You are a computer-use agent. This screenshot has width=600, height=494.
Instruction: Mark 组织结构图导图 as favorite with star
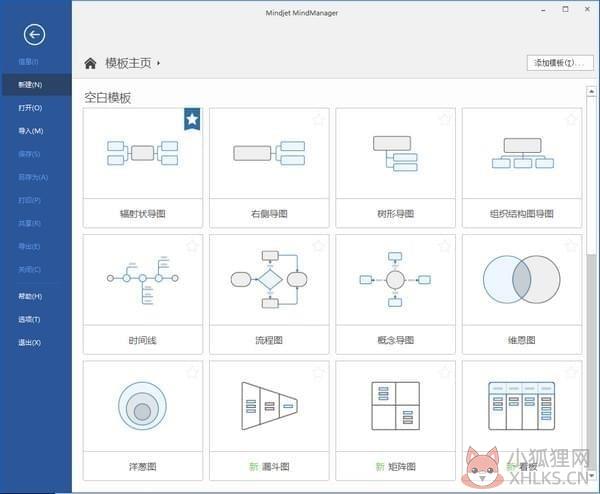[571, 120]
